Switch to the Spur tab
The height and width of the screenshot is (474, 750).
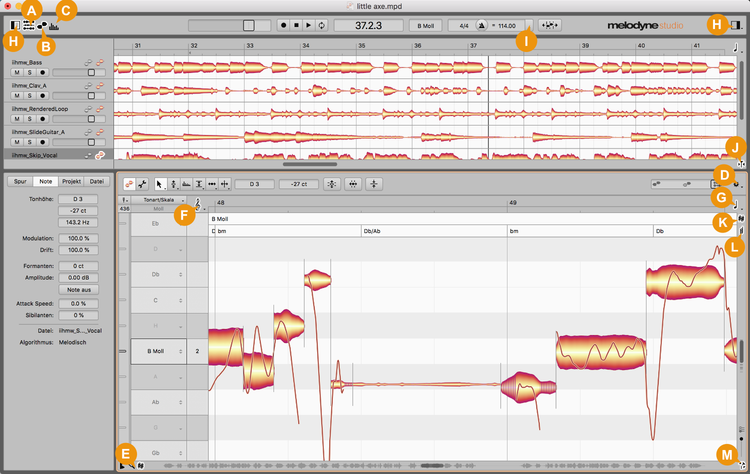(19, 181)
